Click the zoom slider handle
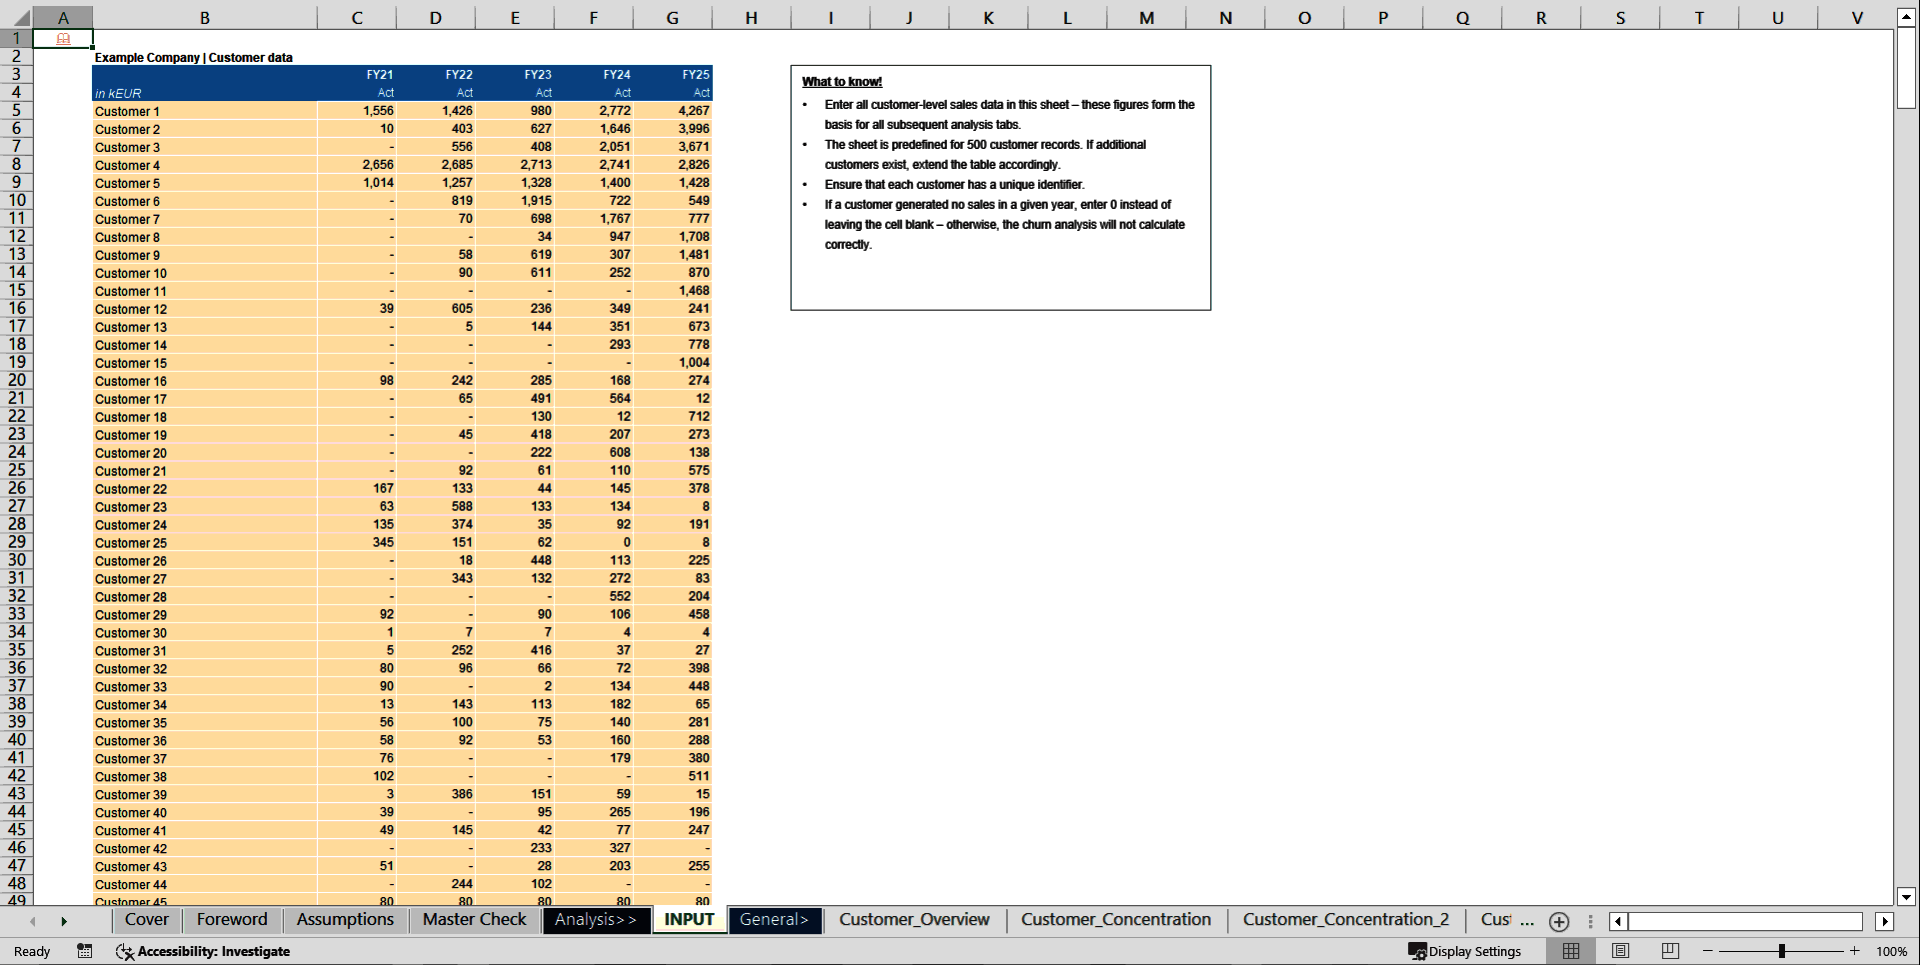1920x965 pixels. click(x=1783, y=951)
